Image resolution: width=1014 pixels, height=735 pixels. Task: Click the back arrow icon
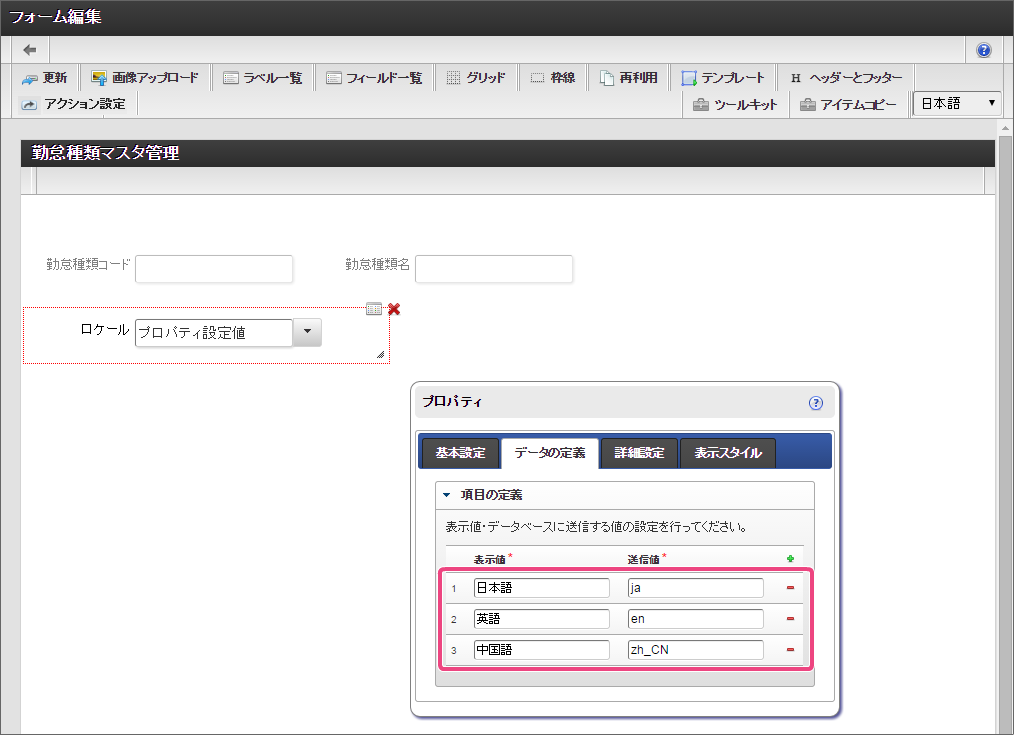click(x=30, y=50)
